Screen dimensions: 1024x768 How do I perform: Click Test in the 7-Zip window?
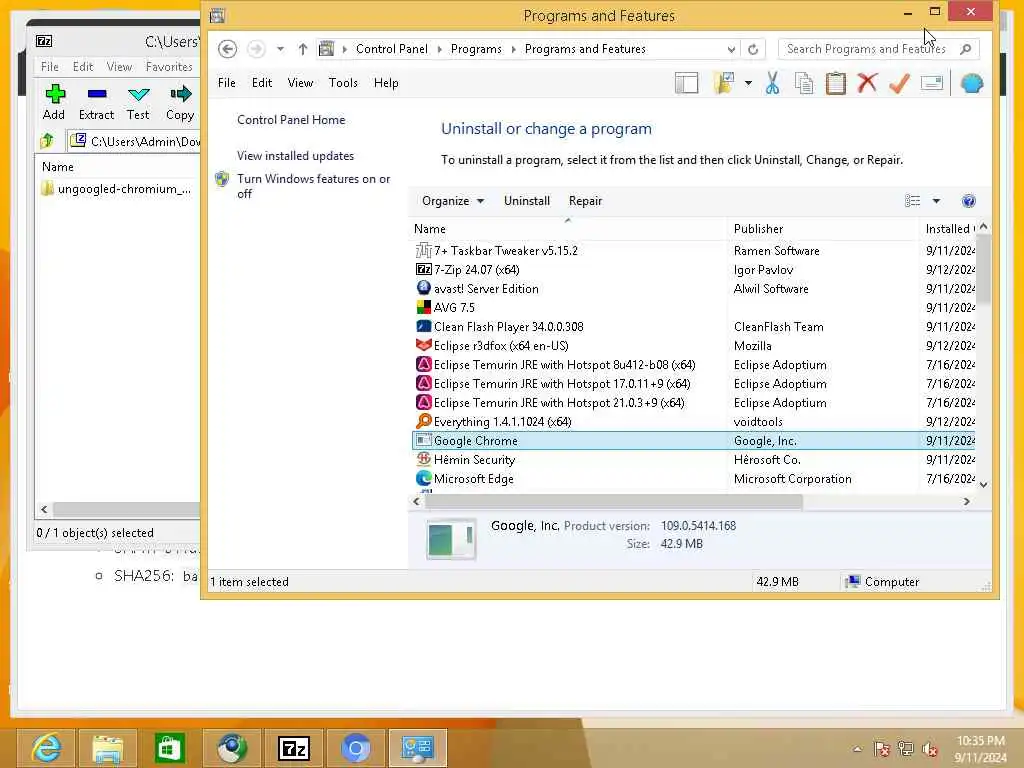tap(138, 103)
